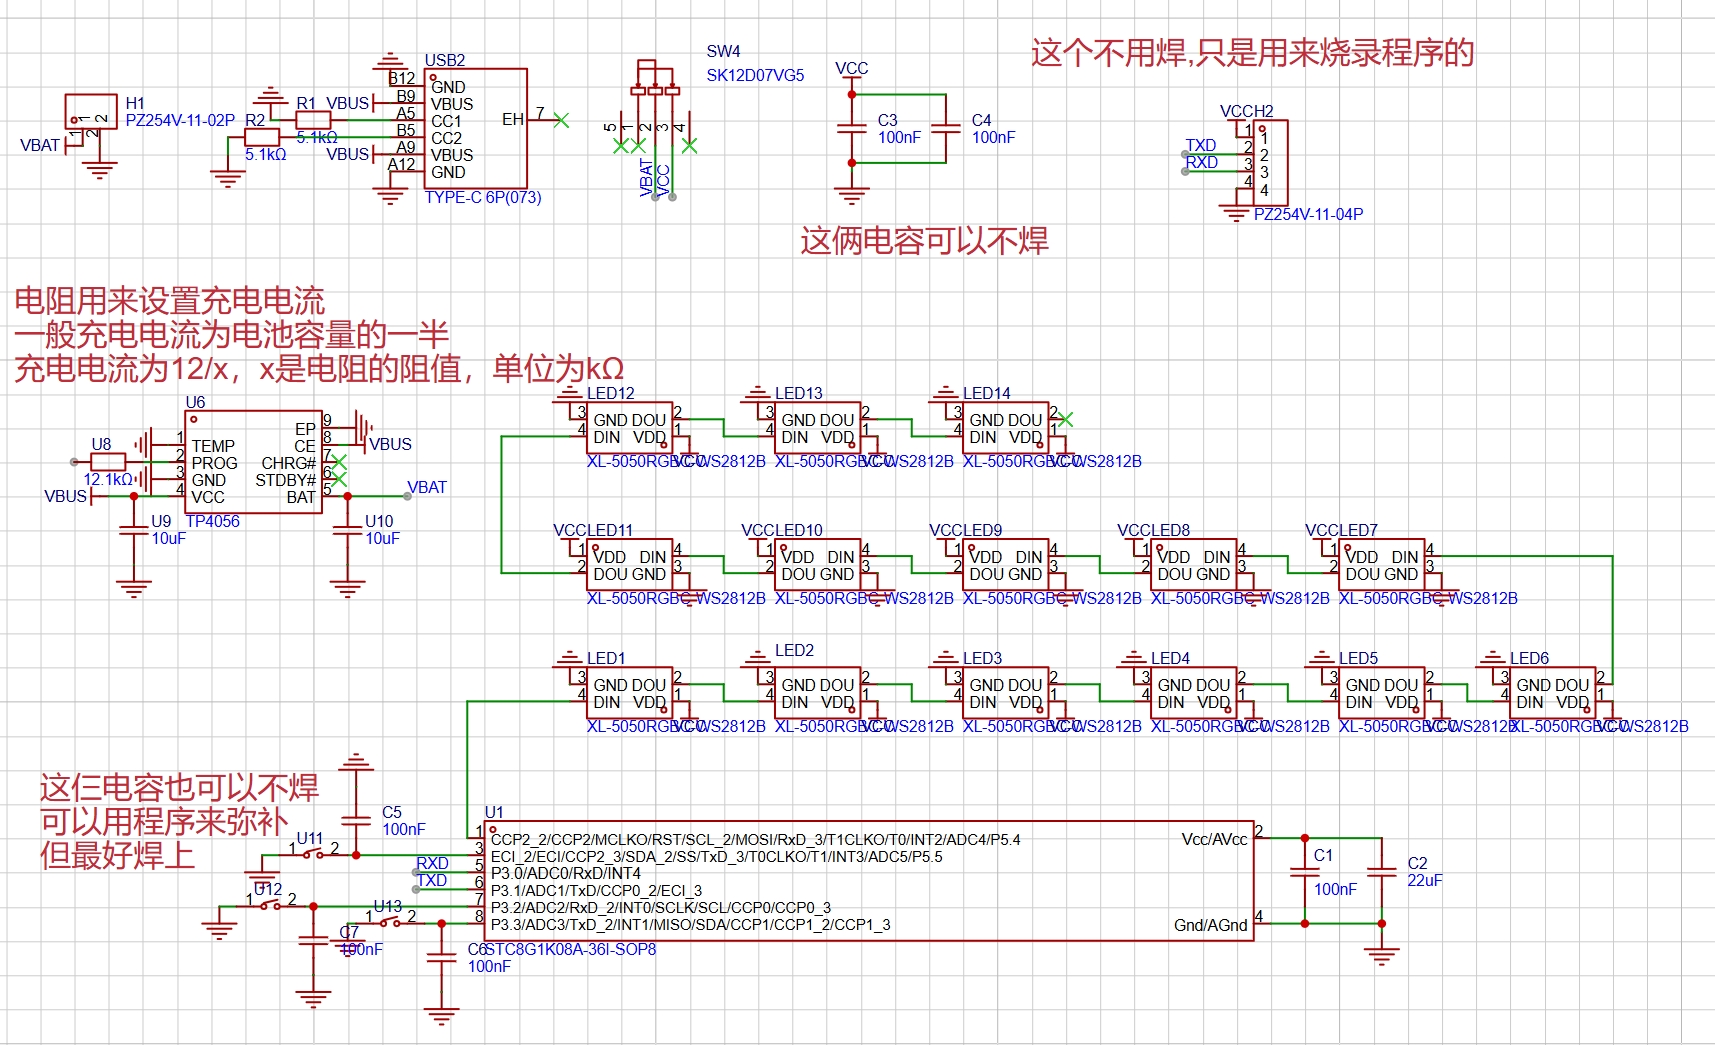1715x1045 pixels.
Task: Select the charging current resistor note
Action: point(319,335)
